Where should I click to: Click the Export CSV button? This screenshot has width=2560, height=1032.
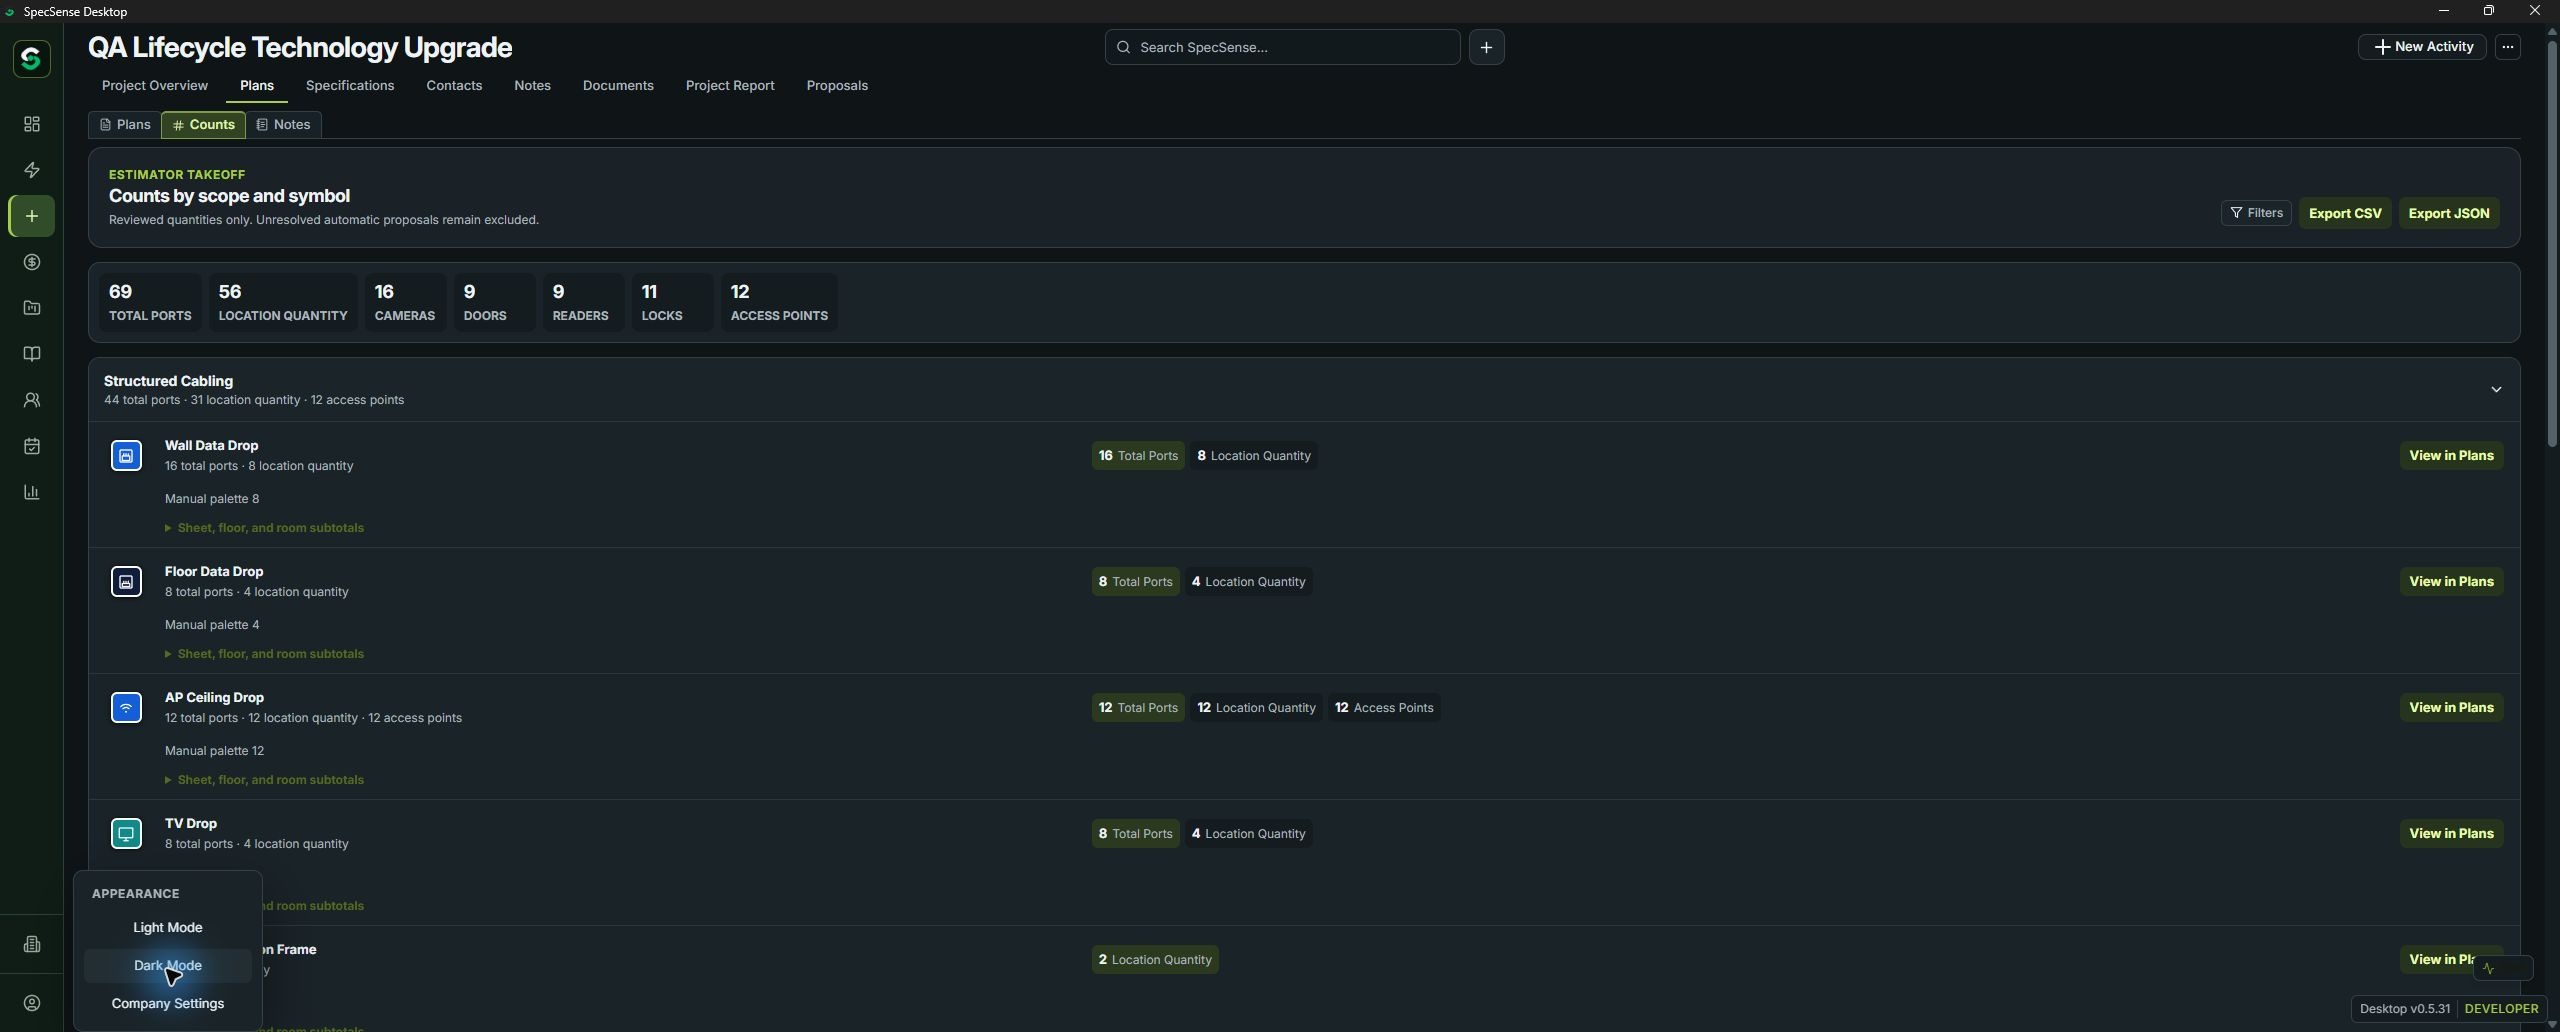pyautogui.click(x=2345, y=213)
